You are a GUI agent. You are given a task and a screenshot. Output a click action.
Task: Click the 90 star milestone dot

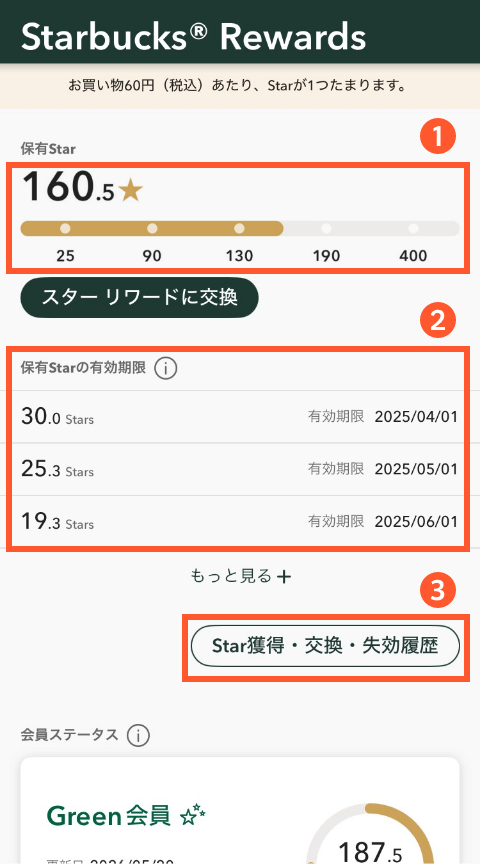click(x=152, y=228)
